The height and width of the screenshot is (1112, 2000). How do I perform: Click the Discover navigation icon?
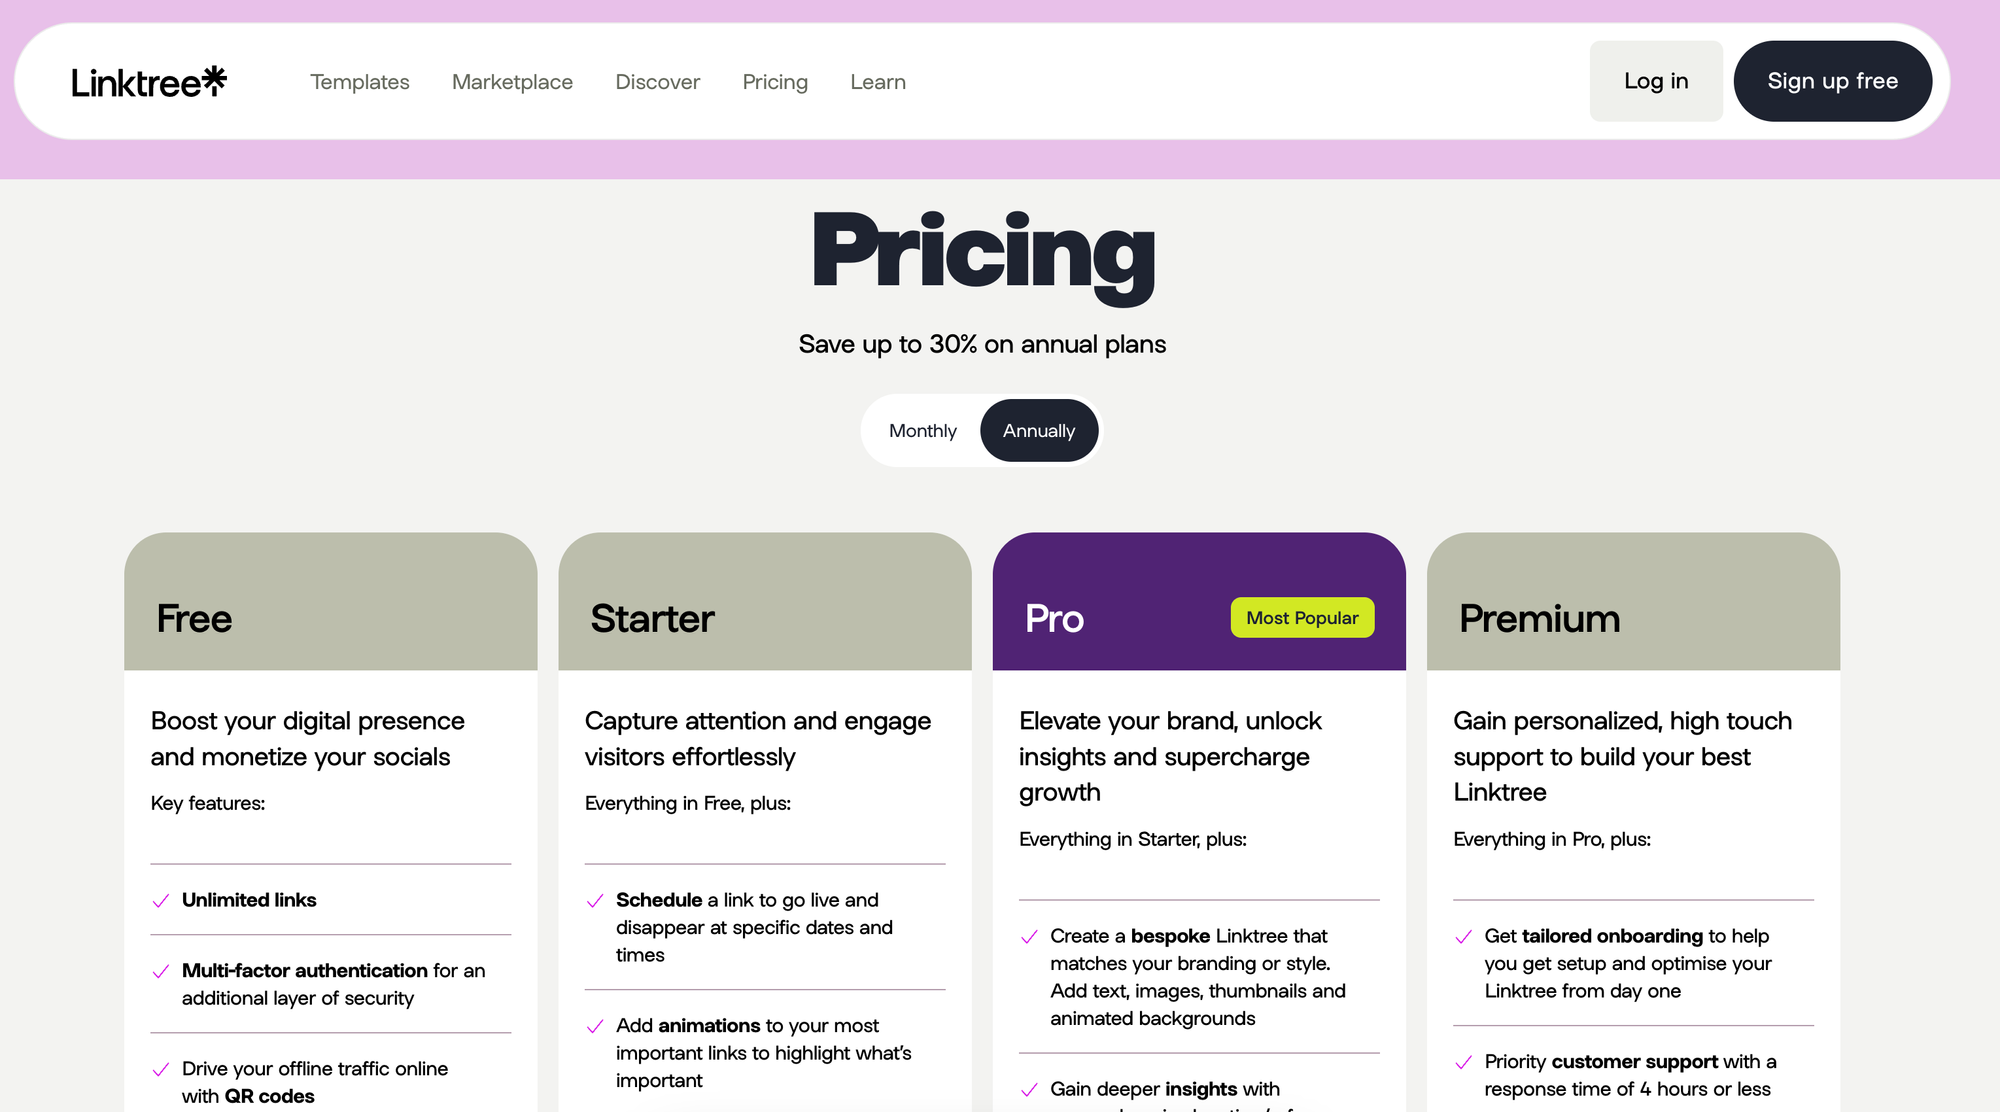[x=657, y=81]
